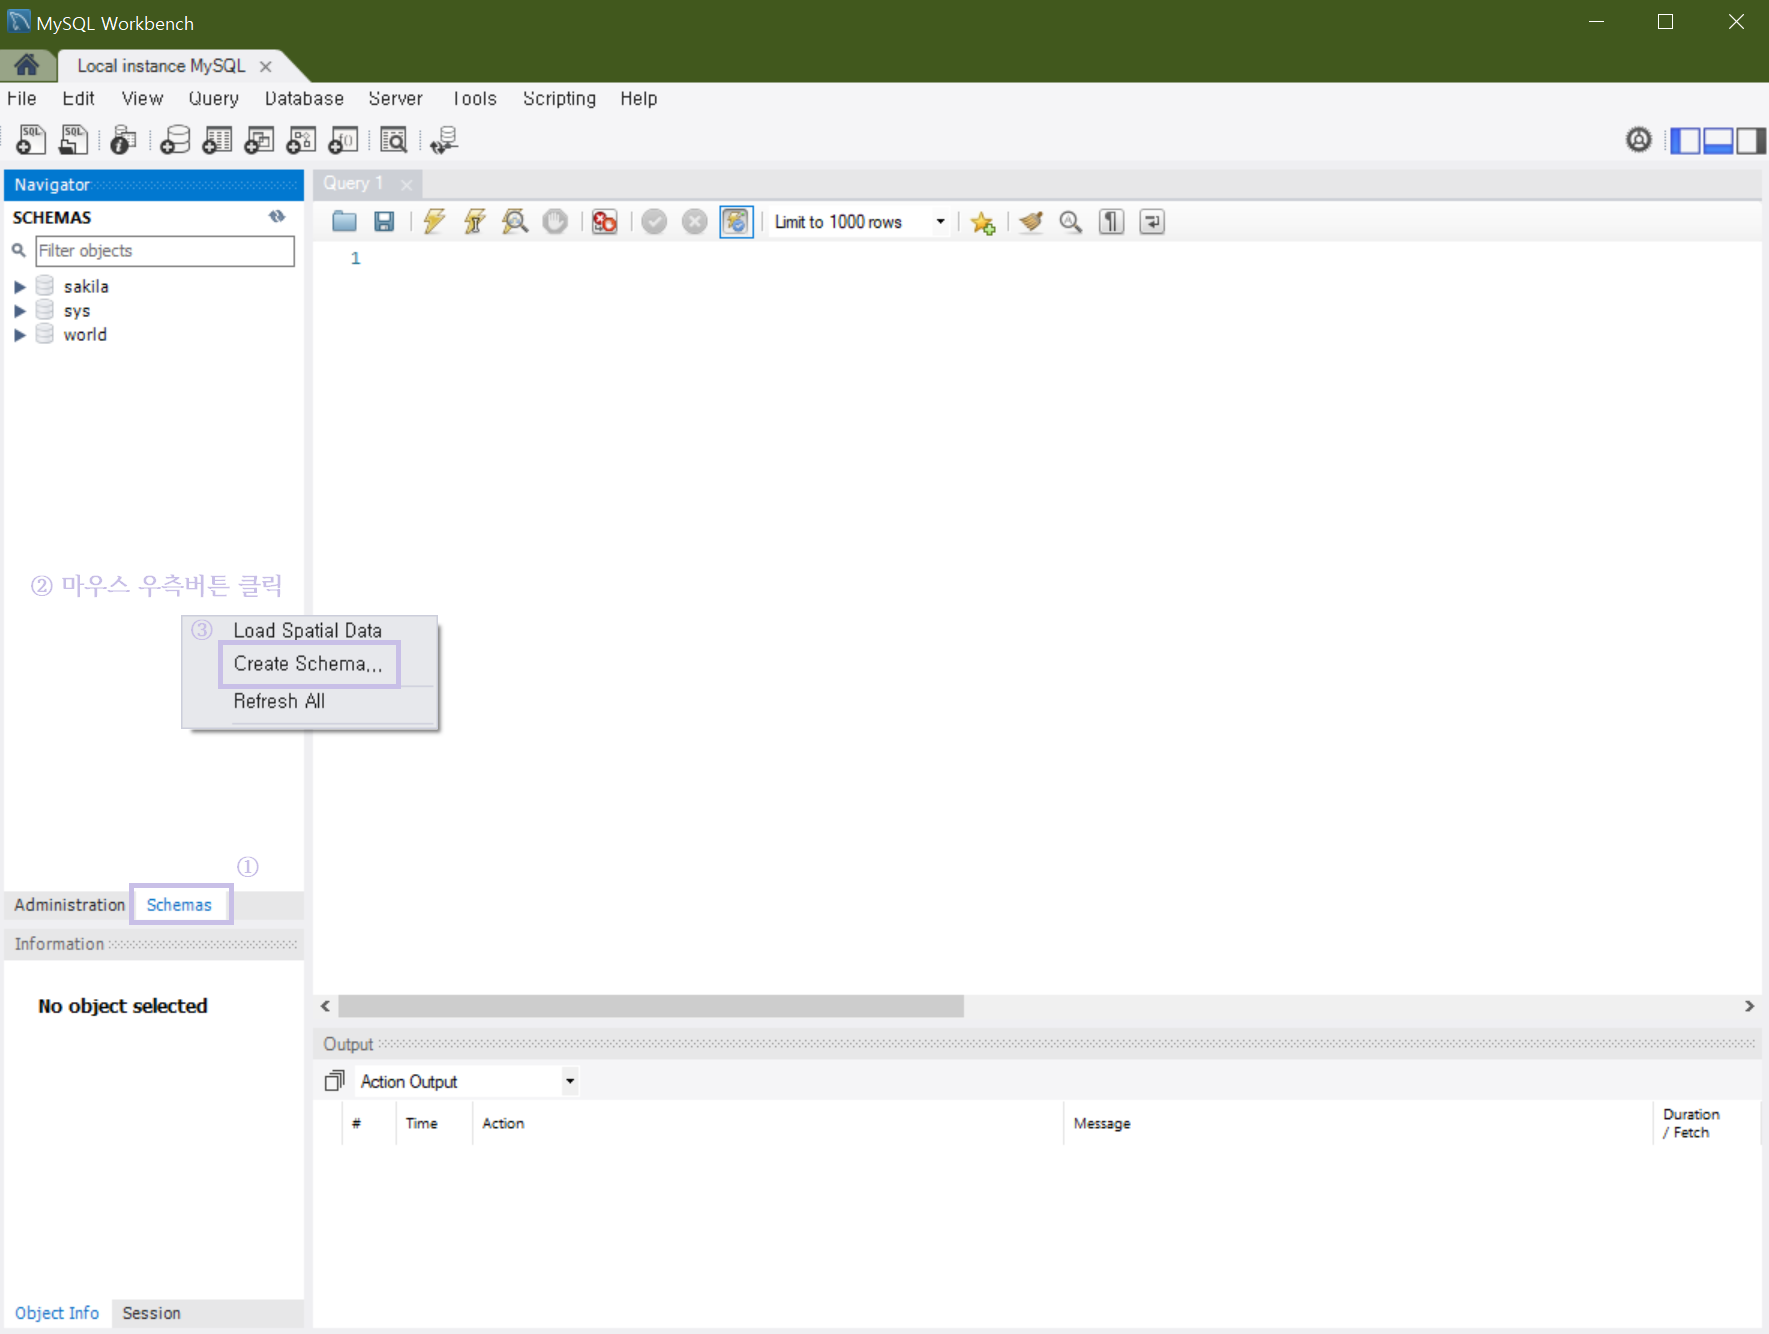Open the Query menu
1769x1334 pixels.
pyautogui.click(x=214, y=98)
